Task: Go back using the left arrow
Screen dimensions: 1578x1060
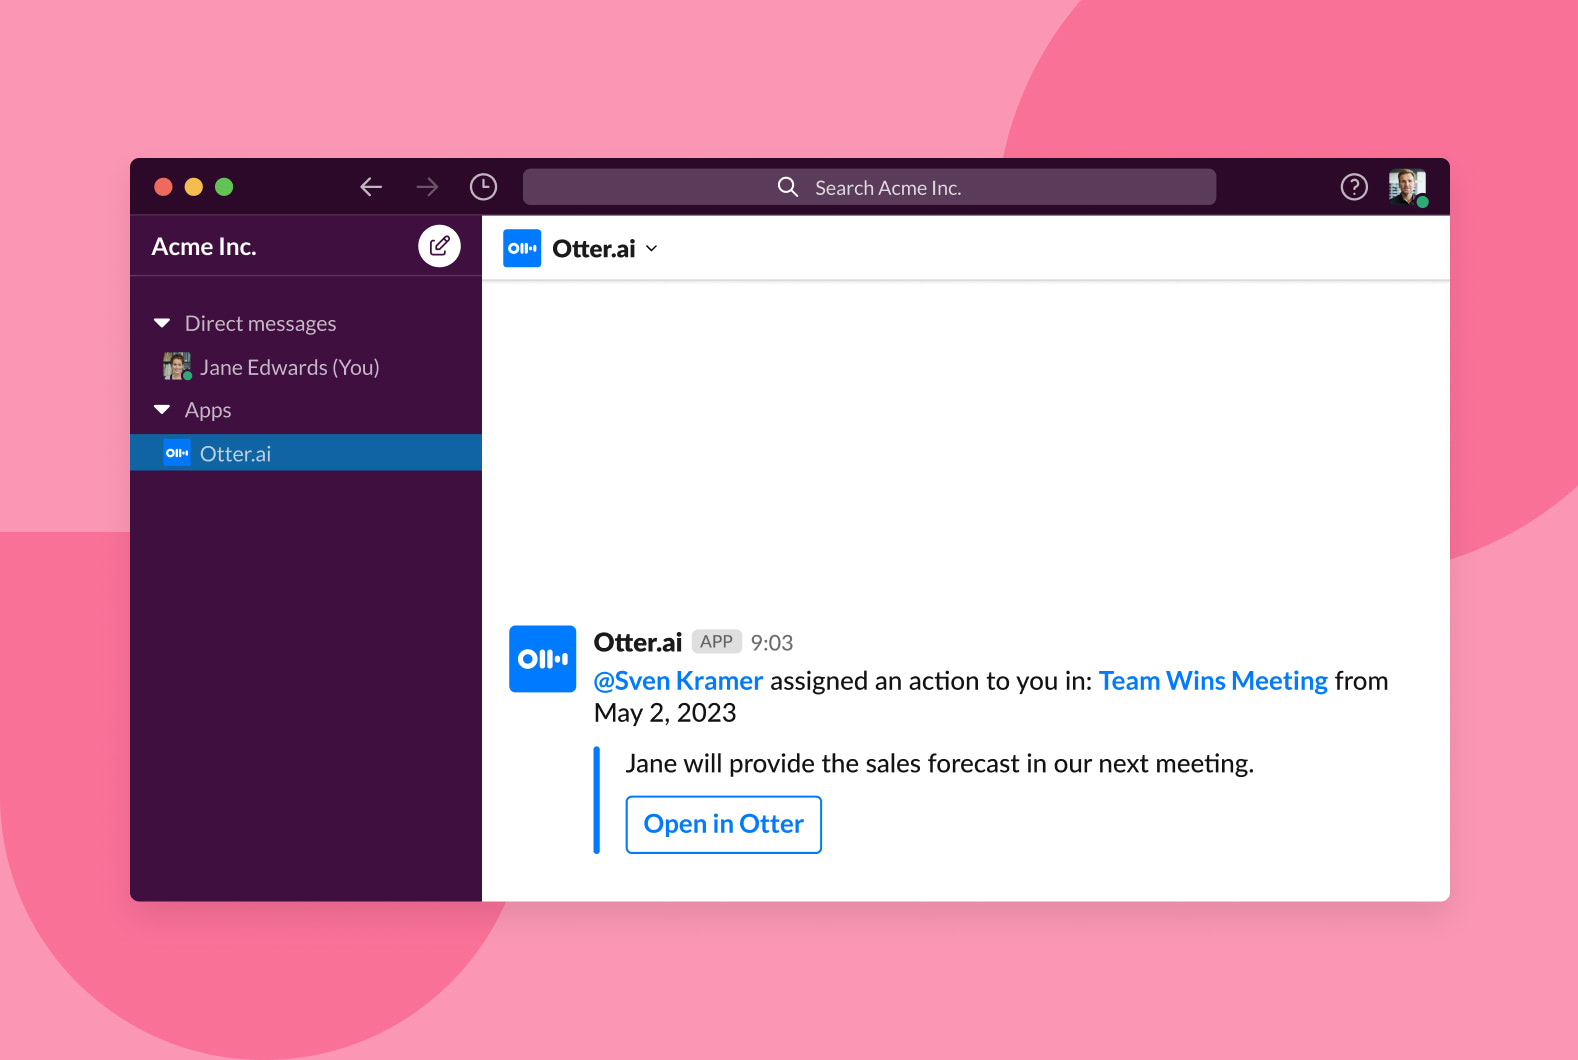Action: click(x=371, y=187)
